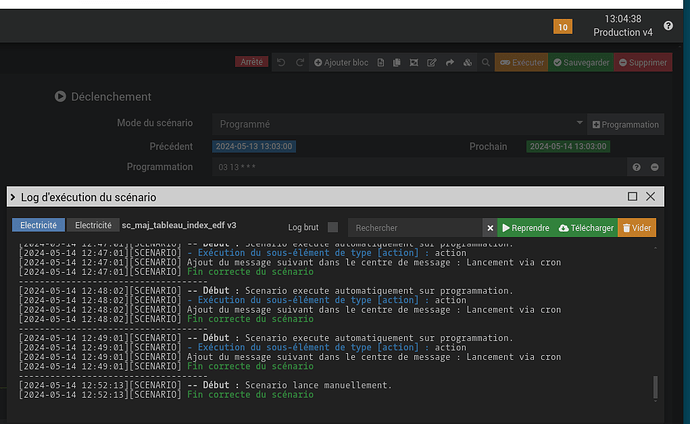Click the log document icon in toolbar
This screenshot has width=690, height=424.
pos(381,62)
